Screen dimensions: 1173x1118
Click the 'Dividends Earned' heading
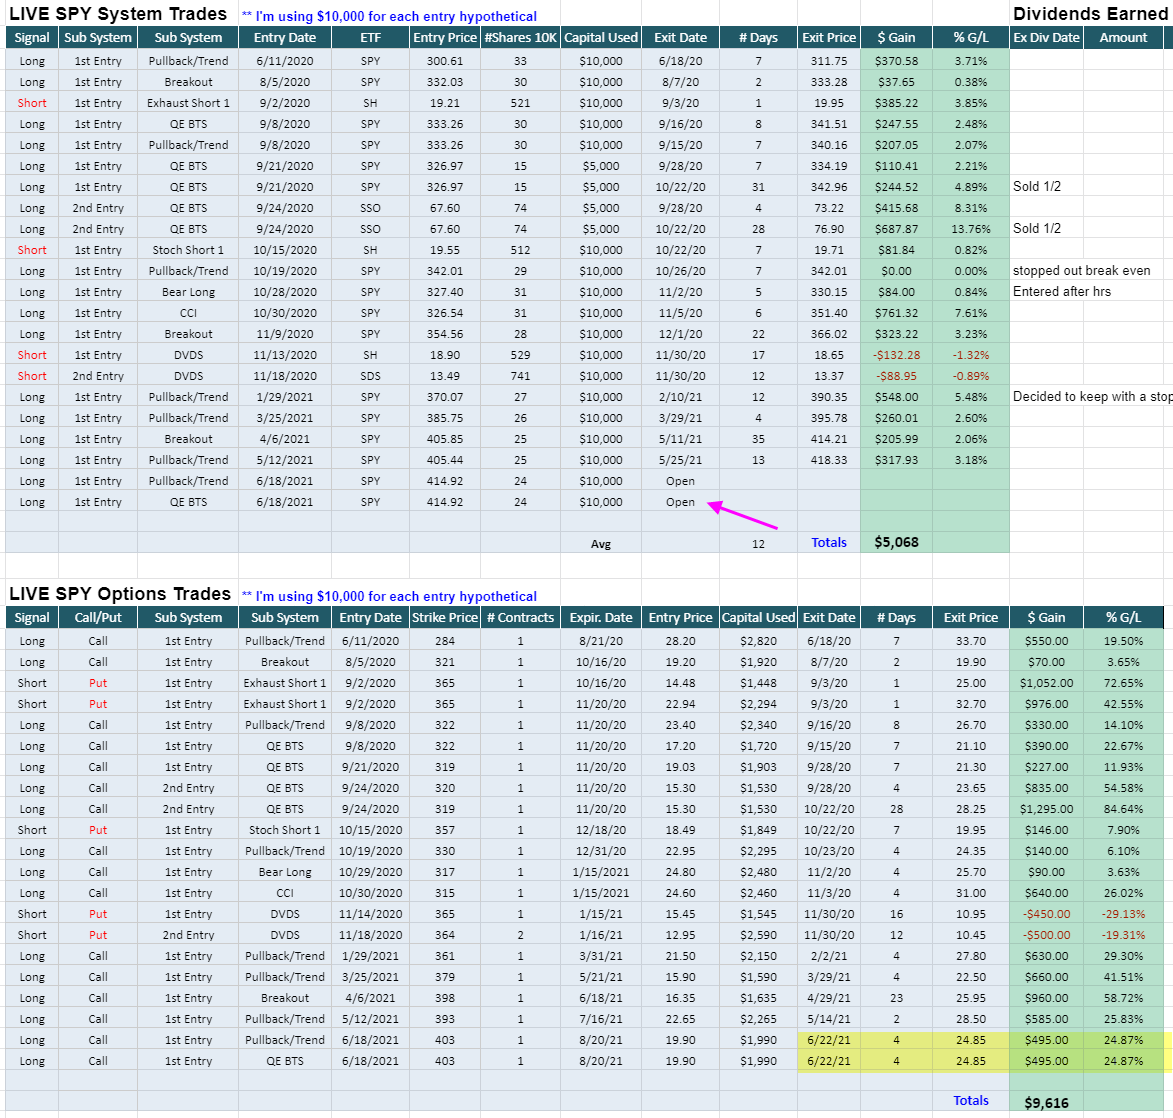point(1090,14)
